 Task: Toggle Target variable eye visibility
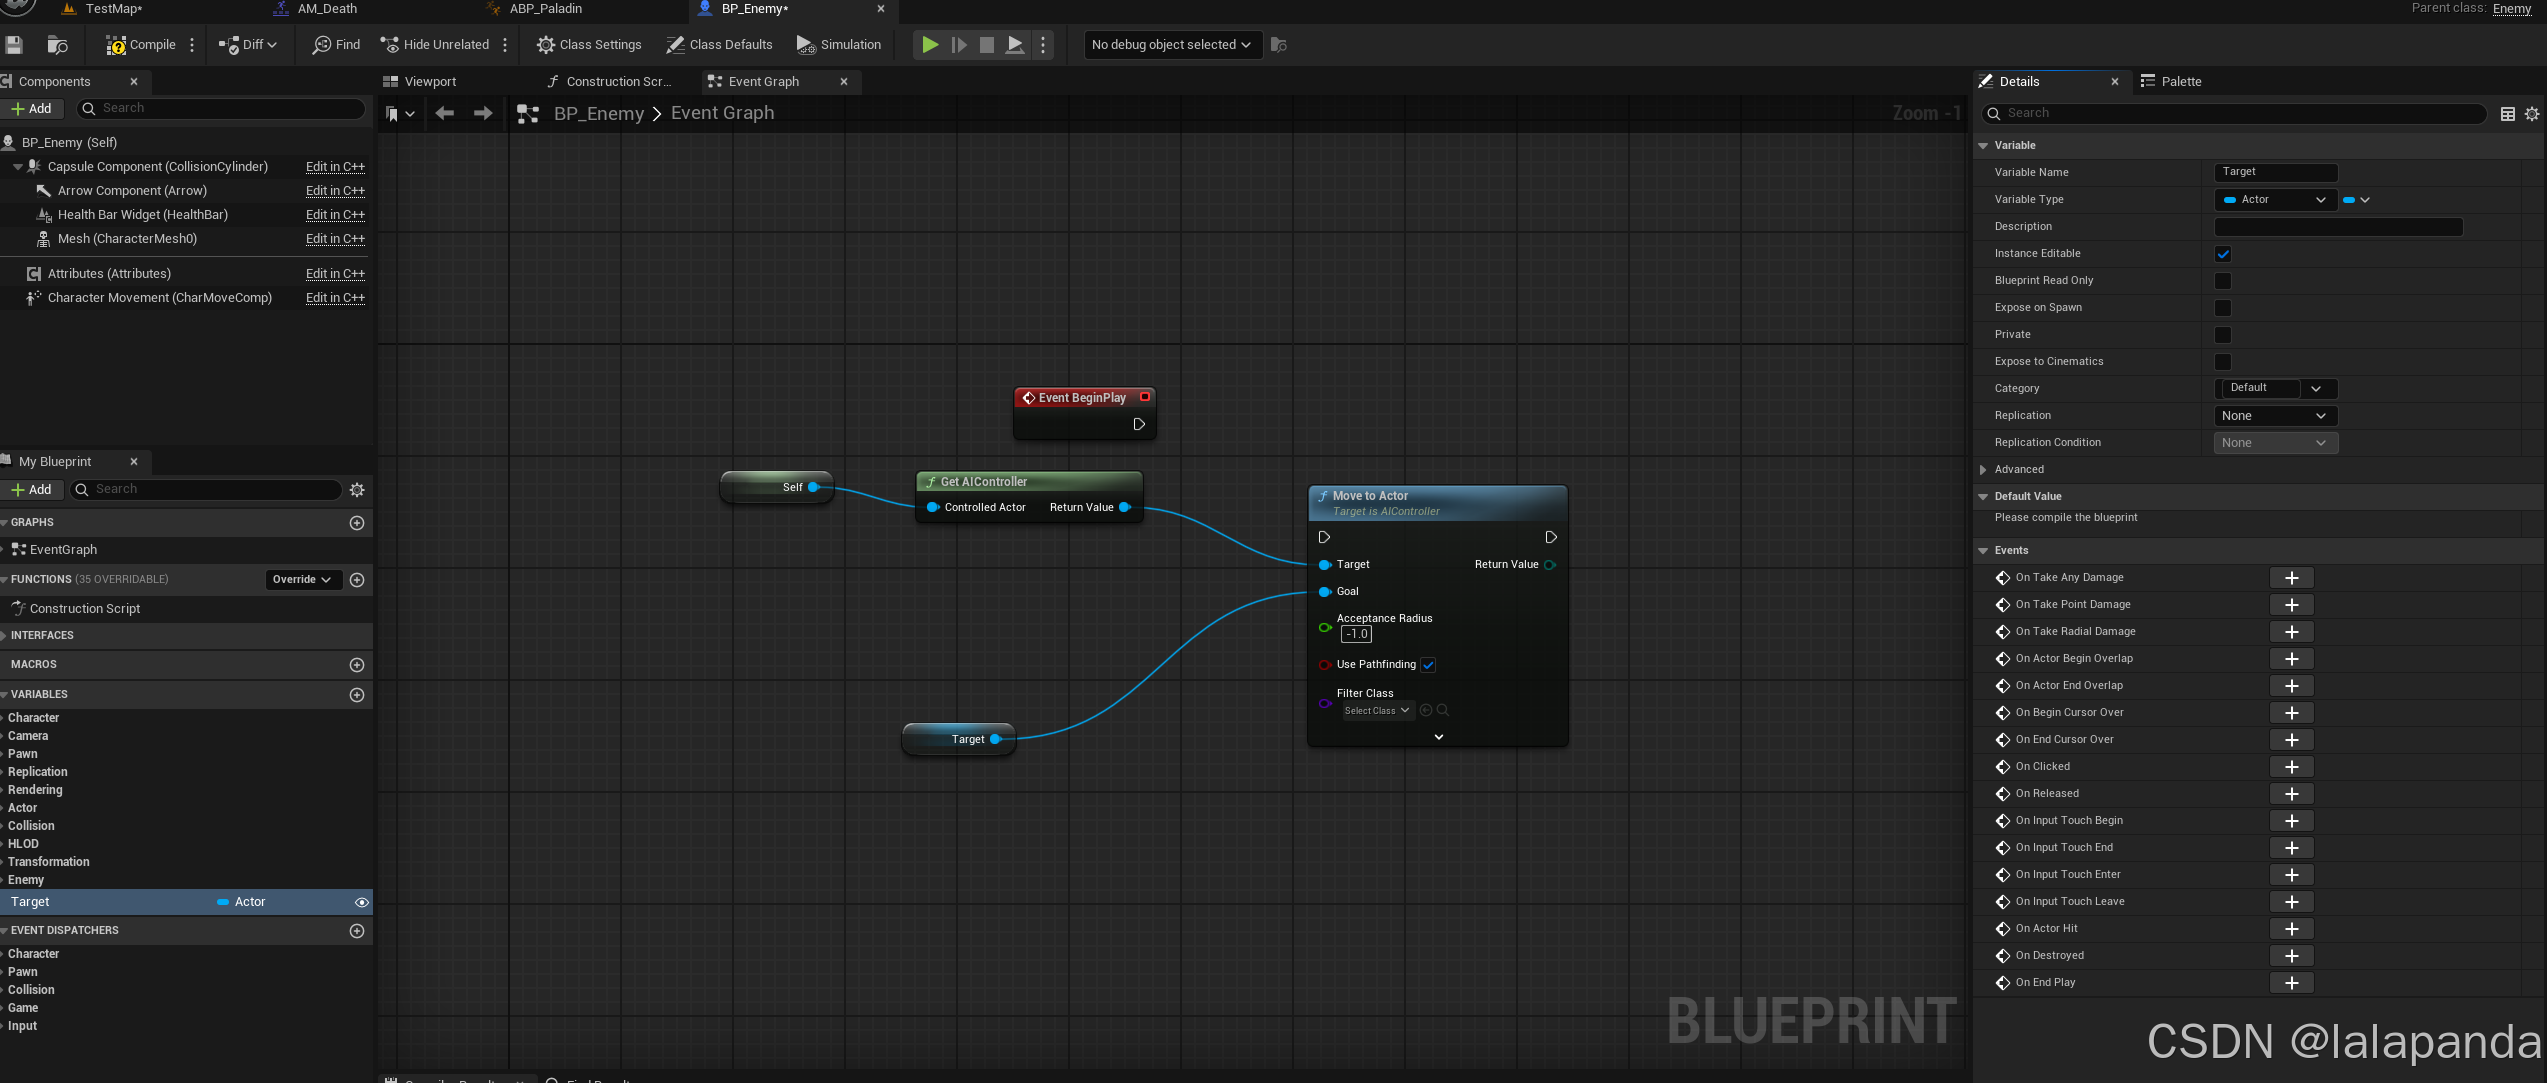tap(362, 902)
